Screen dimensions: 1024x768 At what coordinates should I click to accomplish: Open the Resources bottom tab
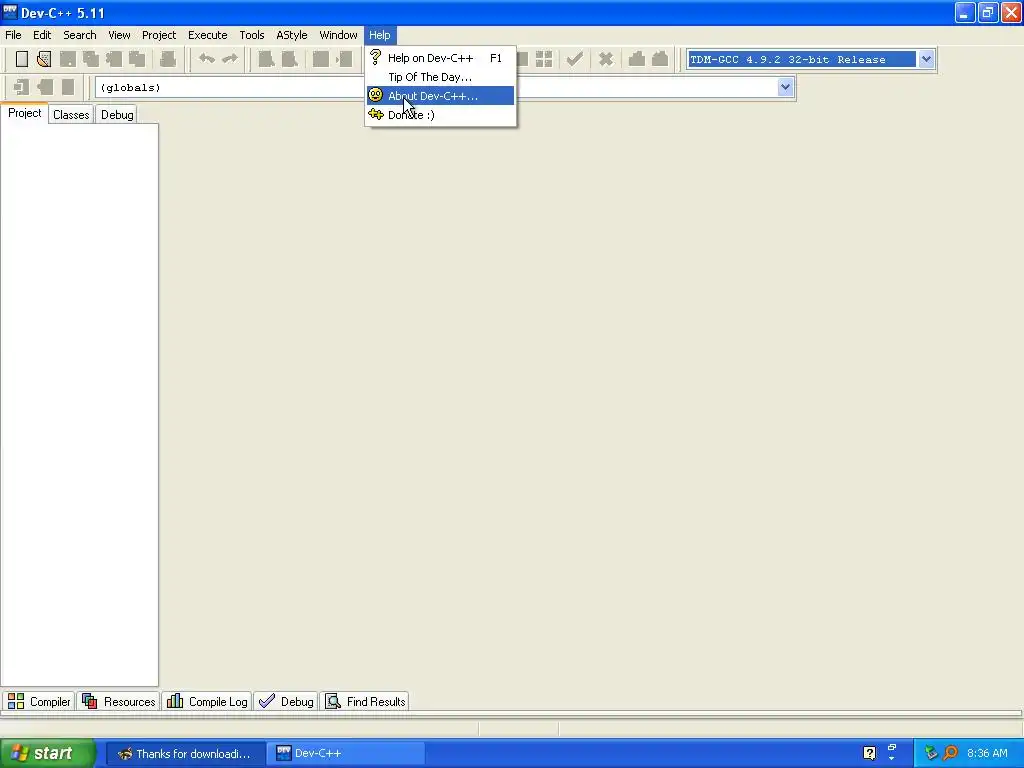click(119, 701)
